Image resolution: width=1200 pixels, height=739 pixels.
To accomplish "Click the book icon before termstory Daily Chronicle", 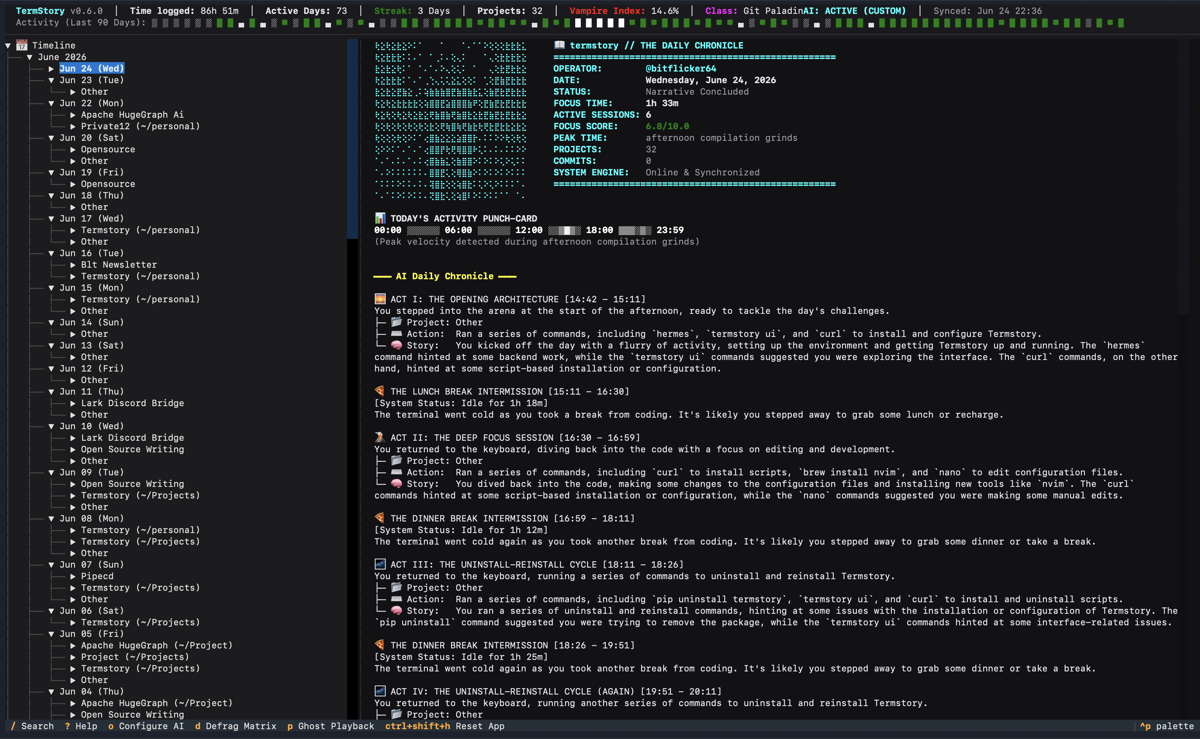I will point(560,45).
